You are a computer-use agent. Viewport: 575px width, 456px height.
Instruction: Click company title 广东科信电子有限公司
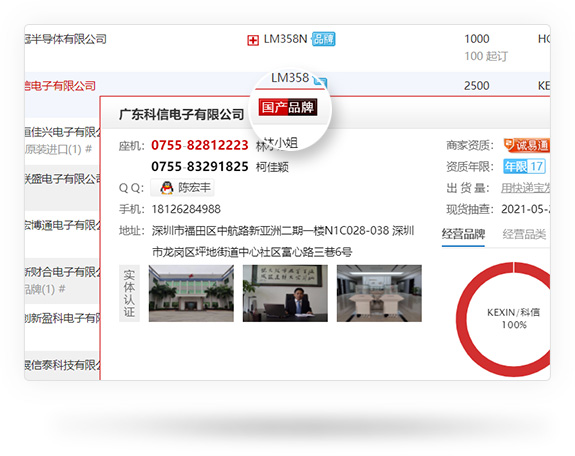point(182,114)
